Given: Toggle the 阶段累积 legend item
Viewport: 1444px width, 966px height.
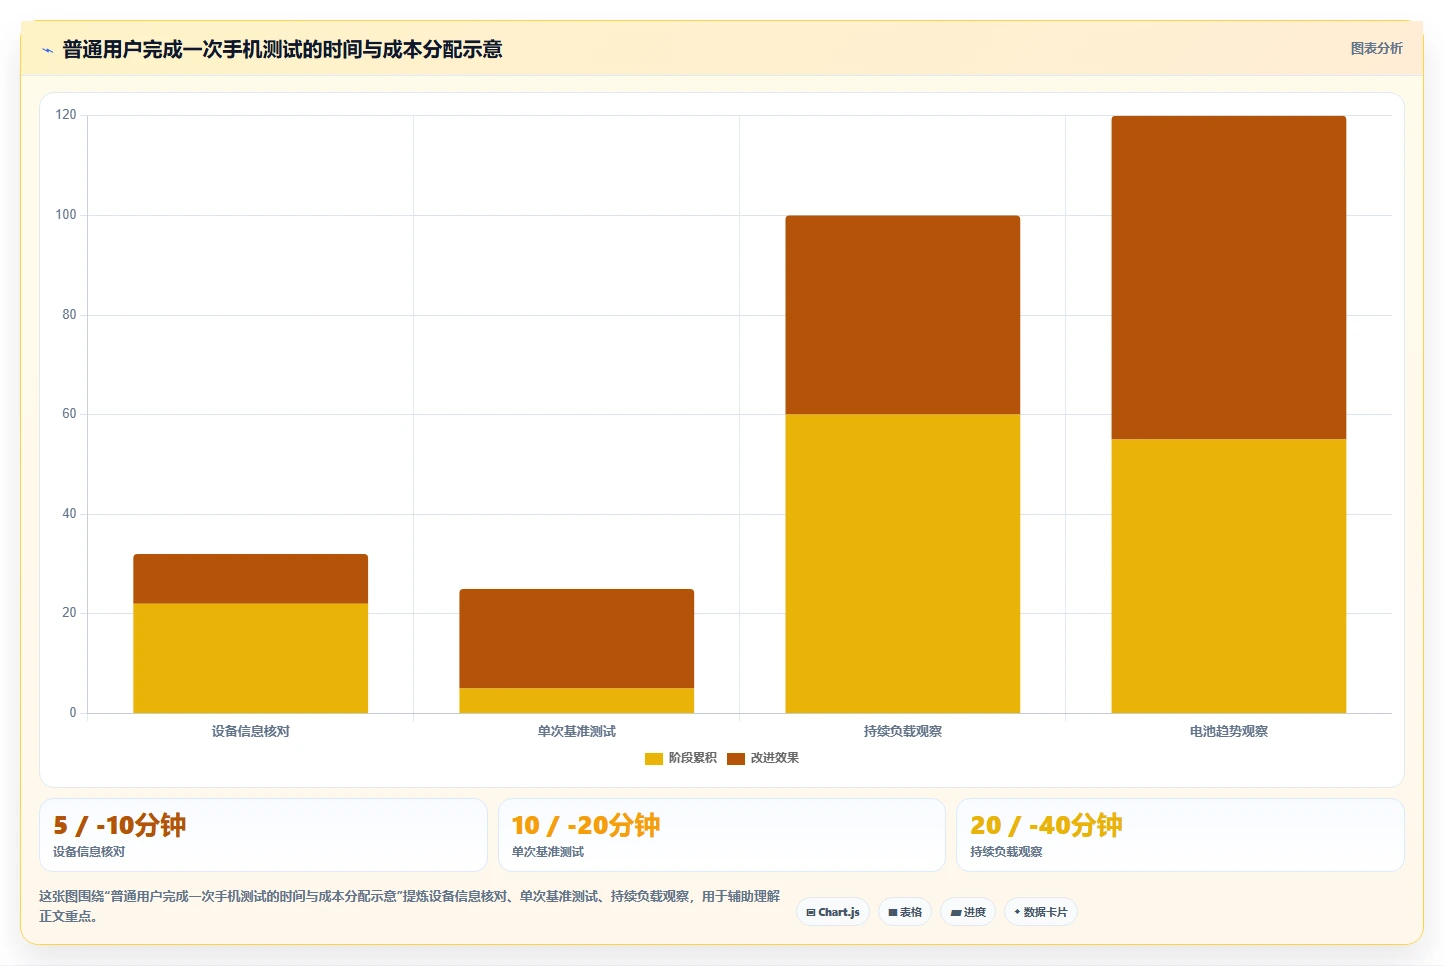Looking at the screenshot, I should tap(681, 758).
